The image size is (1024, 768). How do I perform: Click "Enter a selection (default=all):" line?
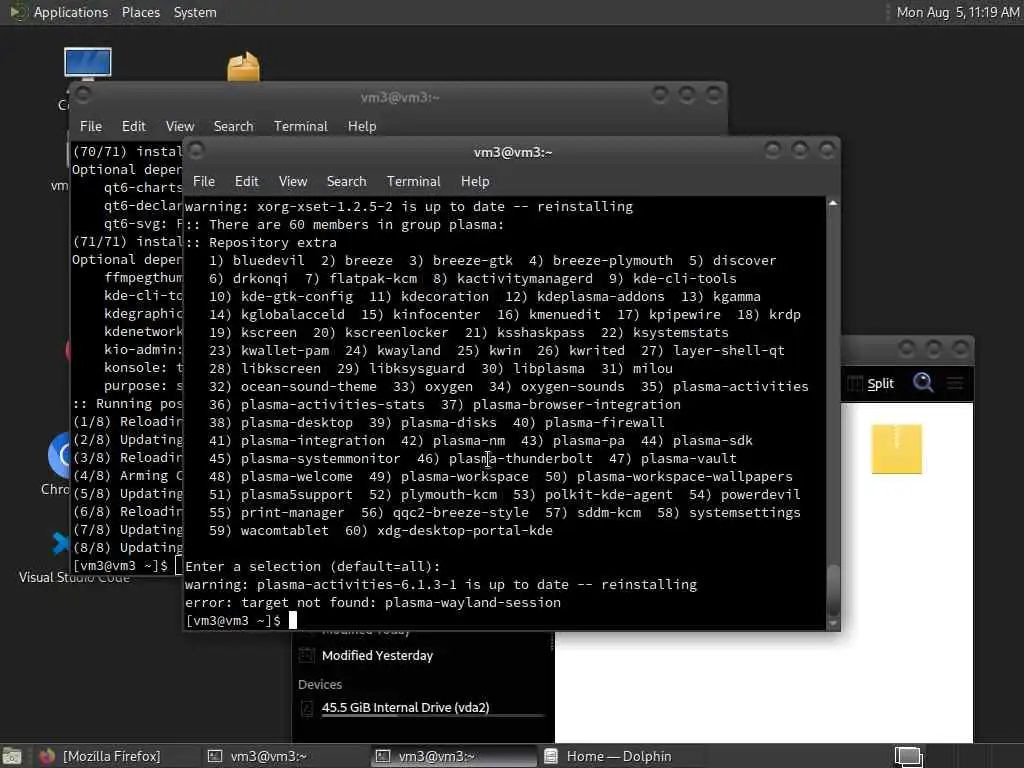click(313, 567)
